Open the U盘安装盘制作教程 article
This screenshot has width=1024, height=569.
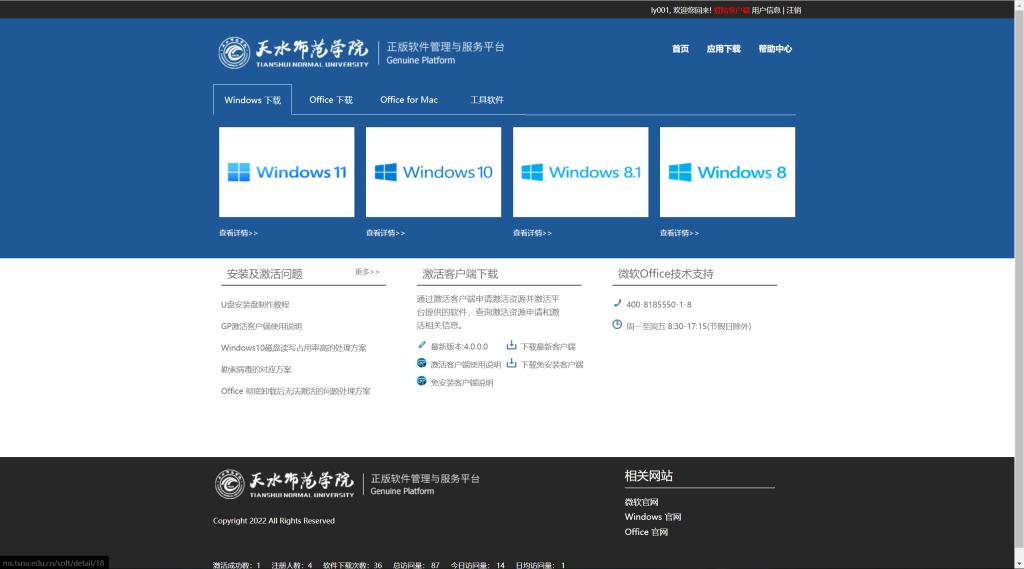(x=255, y=304)
